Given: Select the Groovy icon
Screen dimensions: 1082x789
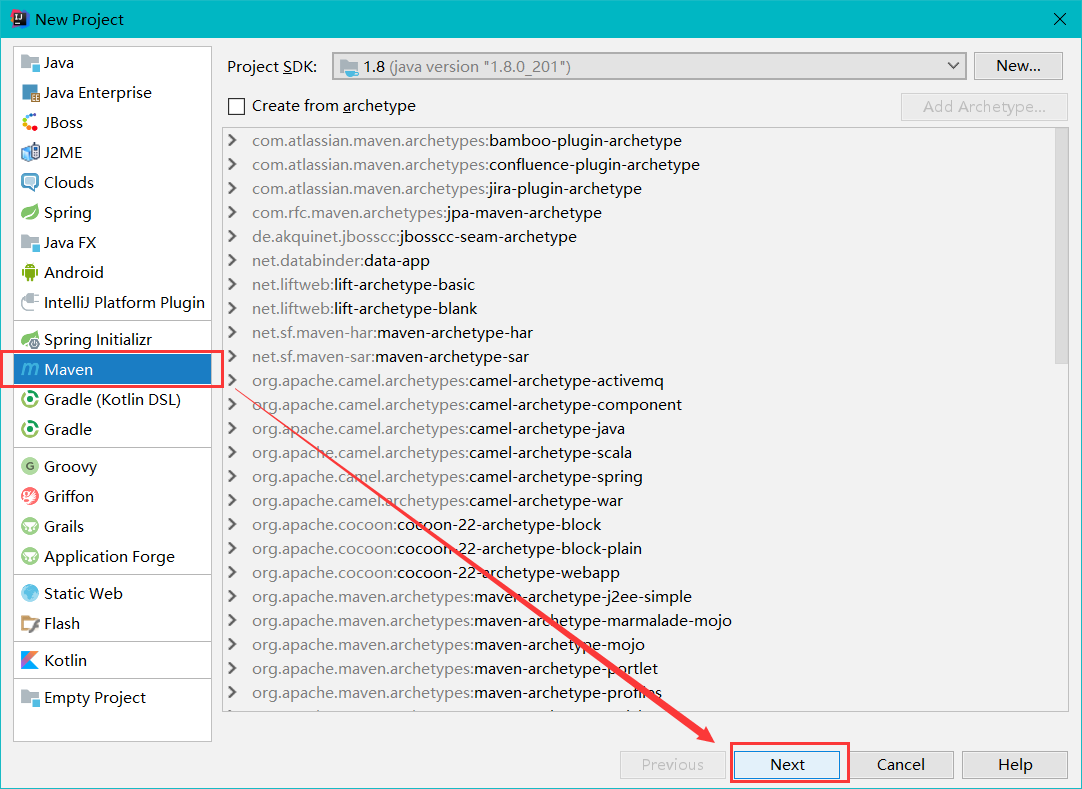Looking at the screenshot, I should [x=30, y=467].
